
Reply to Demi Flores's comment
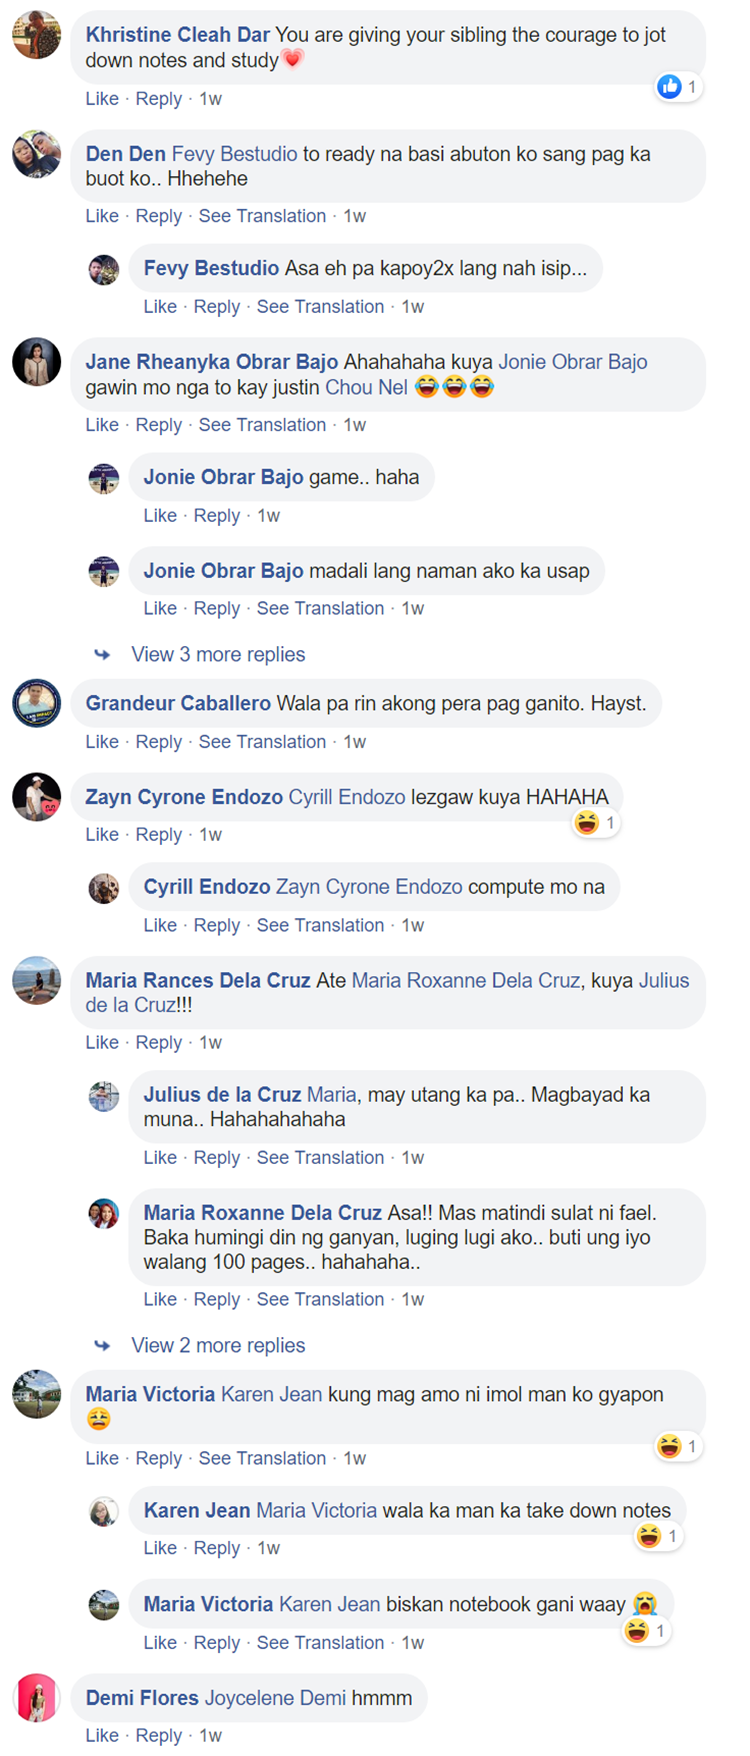(159, 1735)
